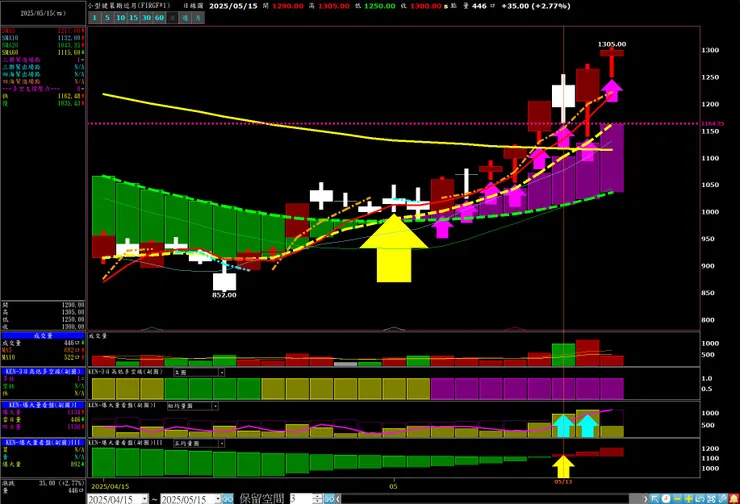This screenshot has width=740, height=504.
Task: Open the KEN-爆大量看盤 III chart type dropdown
Action: tap(221, 444)
